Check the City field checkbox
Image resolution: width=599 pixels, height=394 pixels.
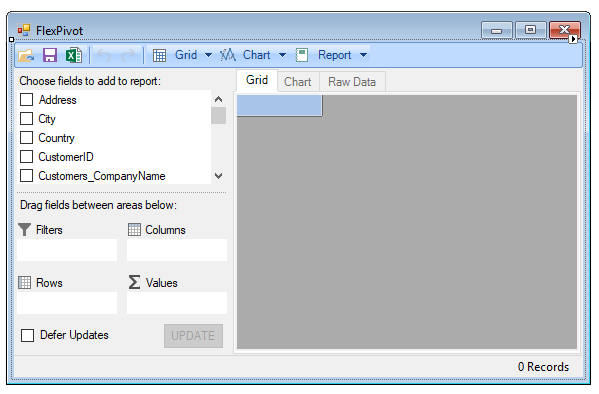click(26, 118)
